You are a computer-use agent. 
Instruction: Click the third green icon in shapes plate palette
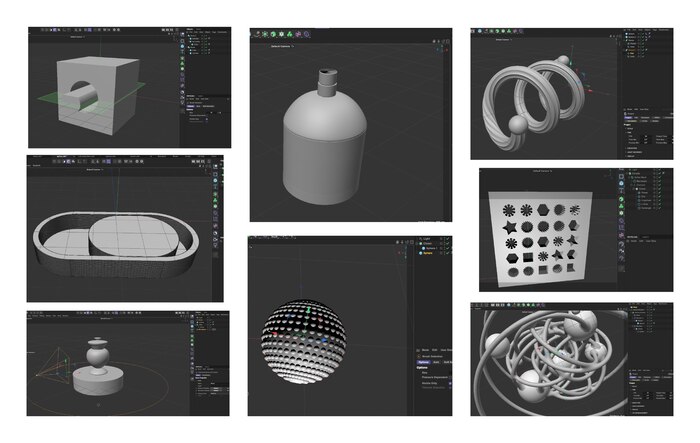click(x=621, y=213)
